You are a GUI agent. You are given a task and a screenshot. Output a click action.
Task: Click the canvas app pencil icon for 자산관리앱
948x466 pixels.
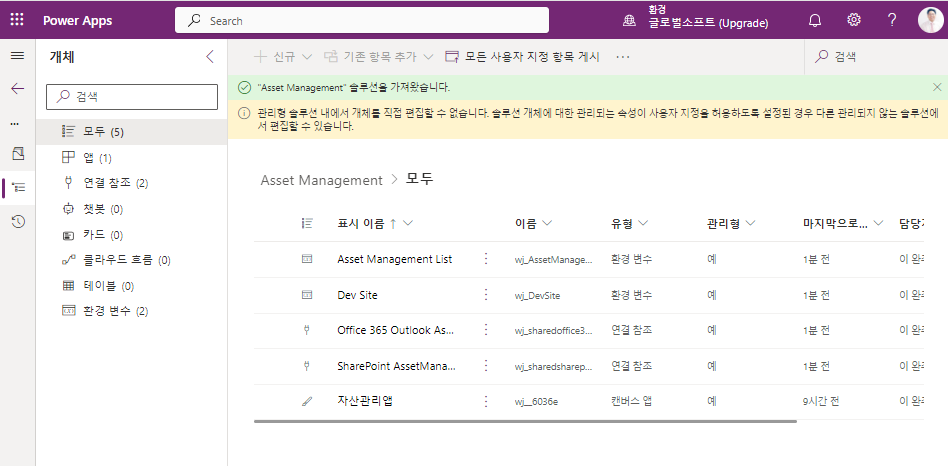pos(307,401)
